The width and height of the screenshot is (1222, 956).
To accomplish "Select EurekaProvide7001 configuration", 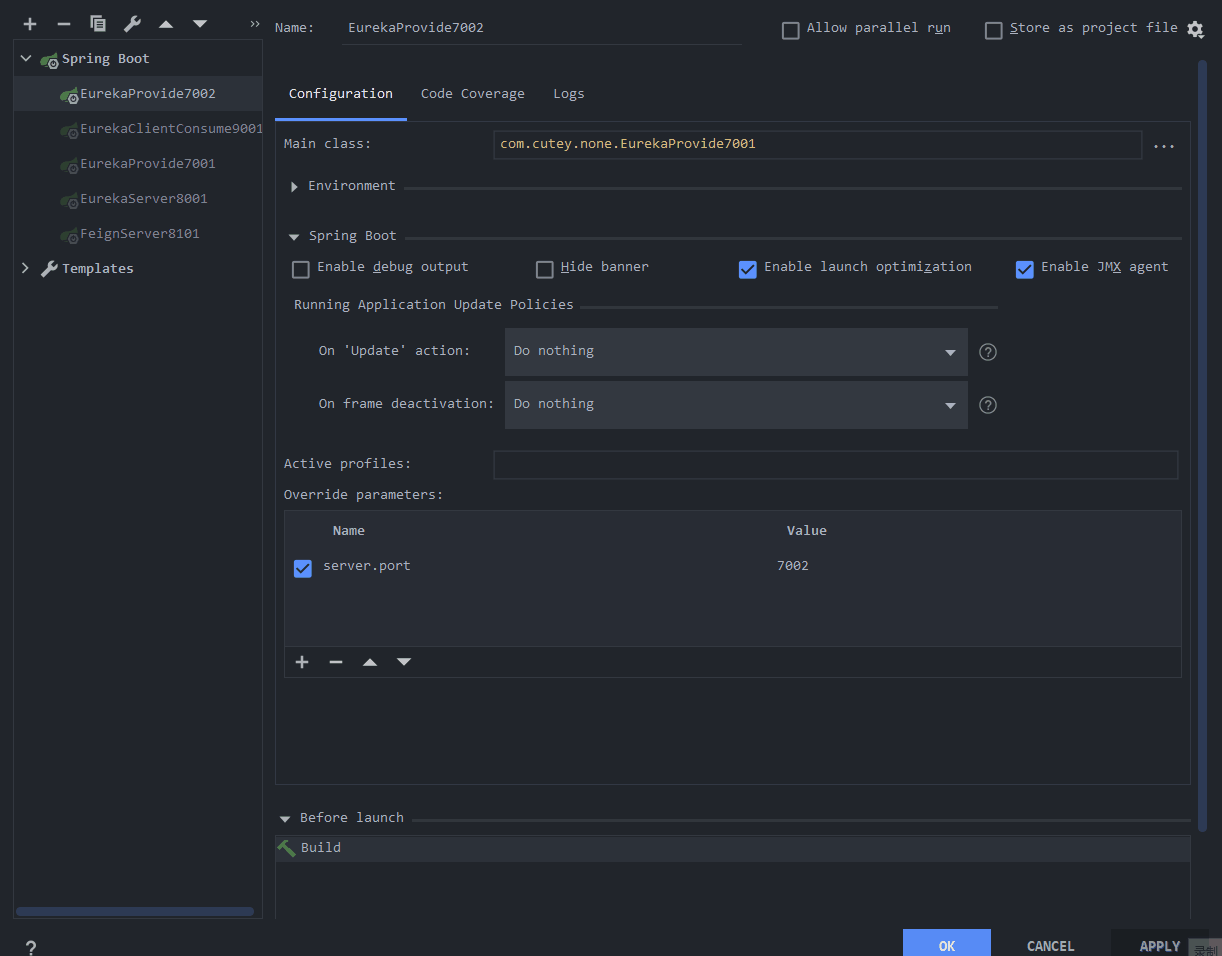I will click(x=138, y=164).
